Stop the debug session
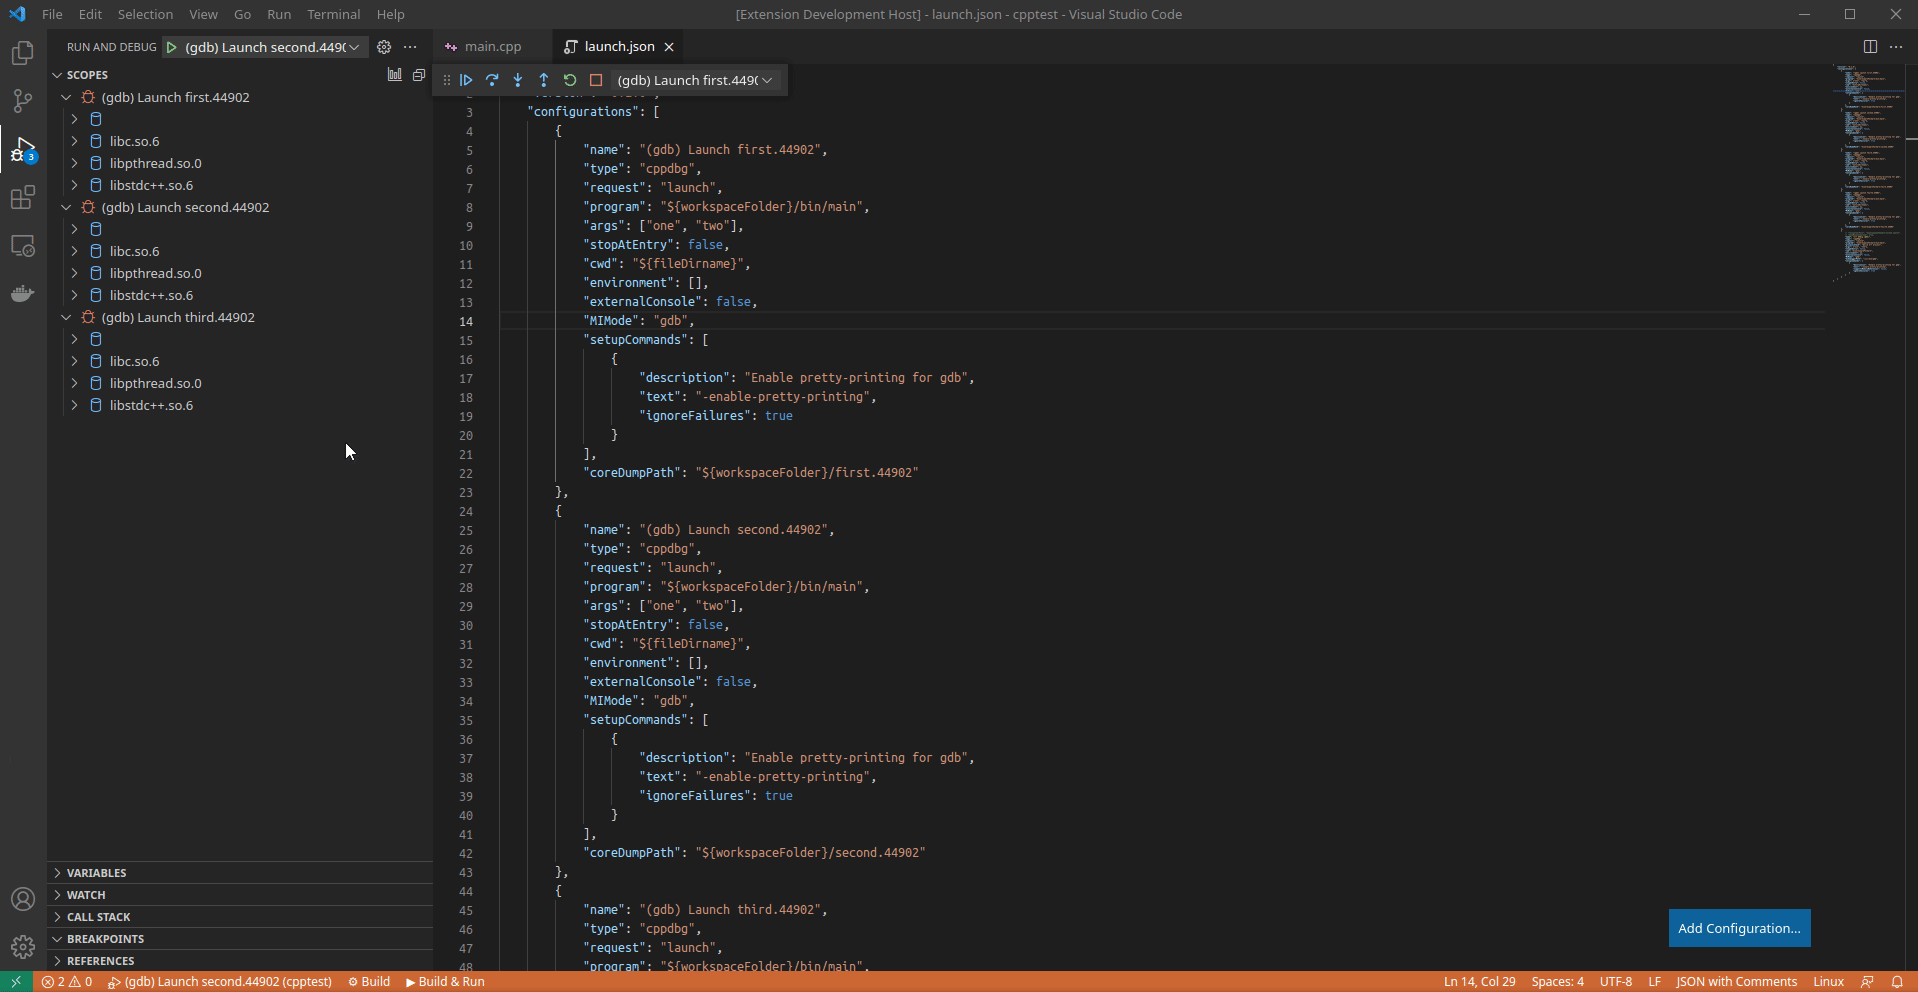 [x=596, y=80]
